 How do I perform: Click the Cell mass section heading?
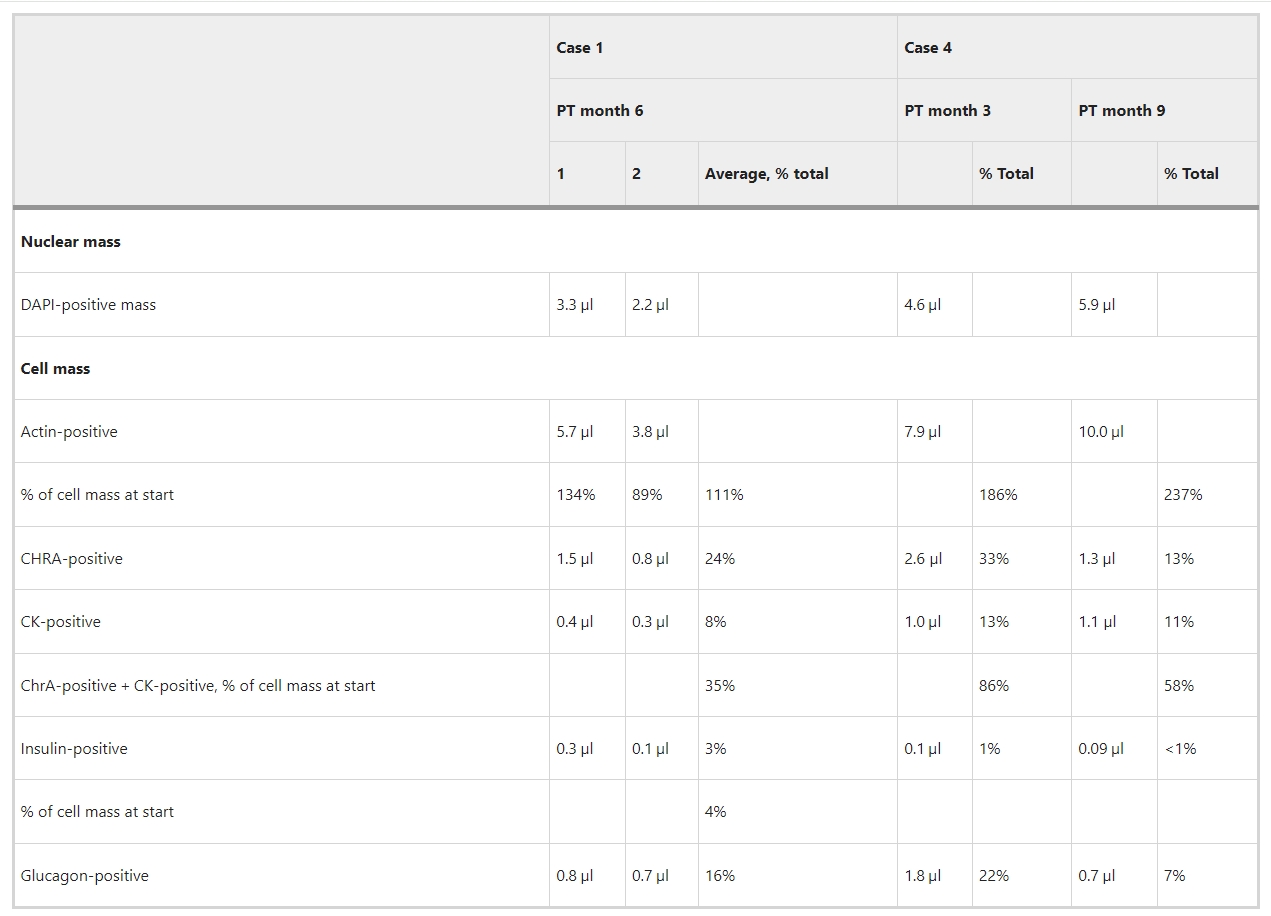[x=55, y=369]
